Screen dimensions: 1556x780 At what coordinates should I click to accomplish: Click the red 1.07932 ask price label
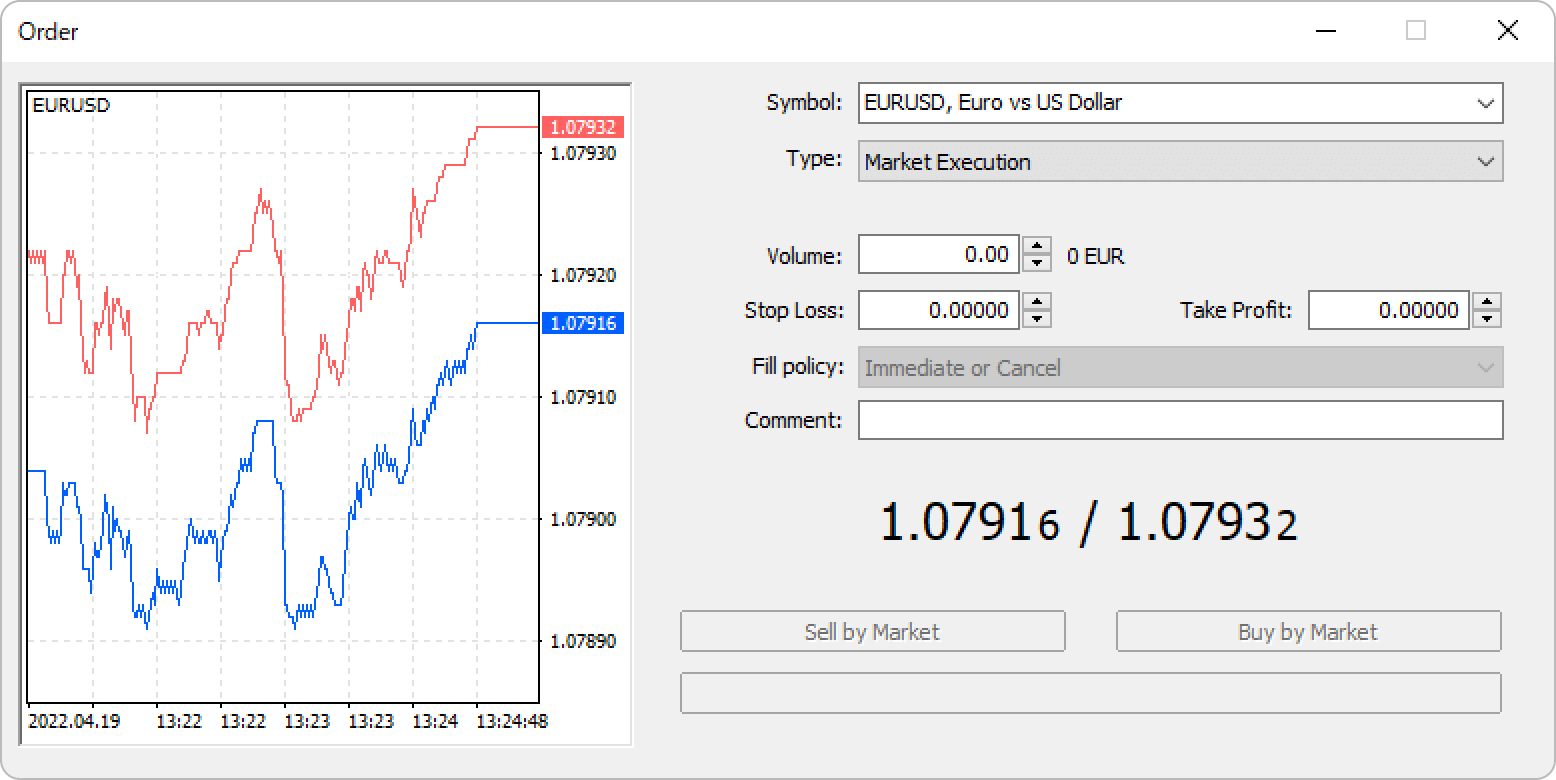point(582,128)
